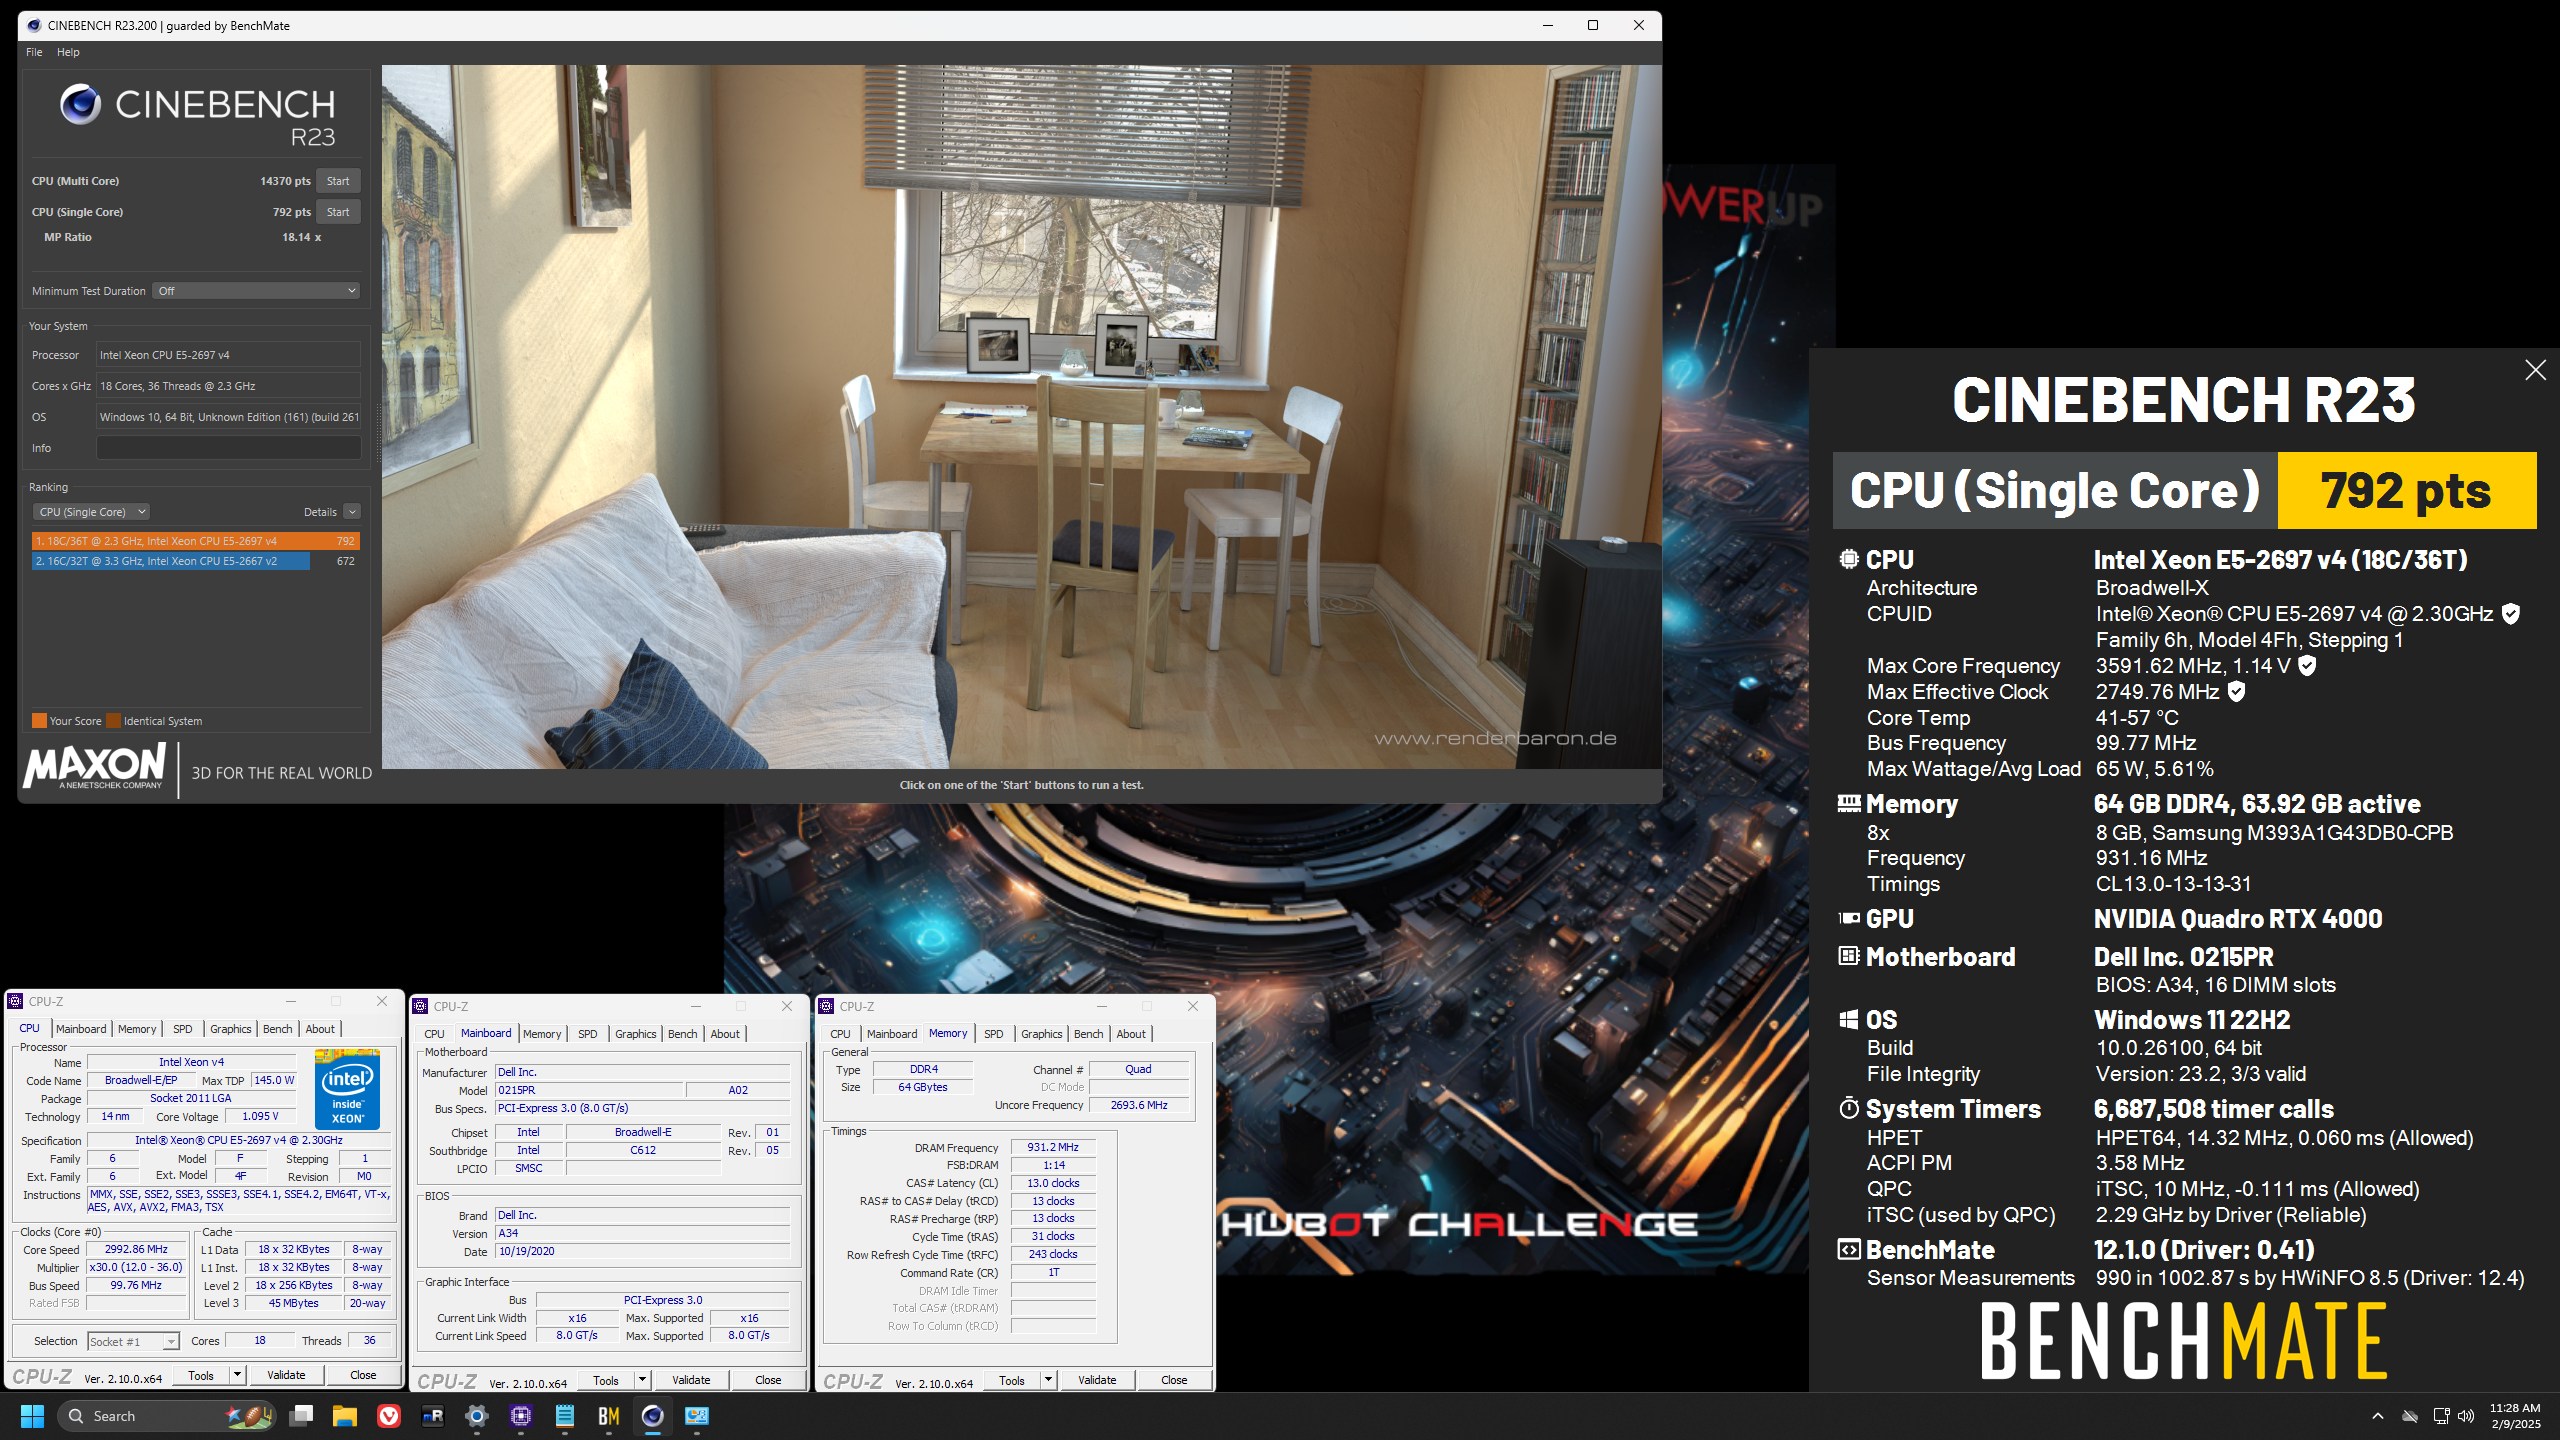Viewport: 2560px width, 1440px height.
Task: Select Graphics tab in CPU-Z Mainboard window
Action: click(x=636, y=1034)
